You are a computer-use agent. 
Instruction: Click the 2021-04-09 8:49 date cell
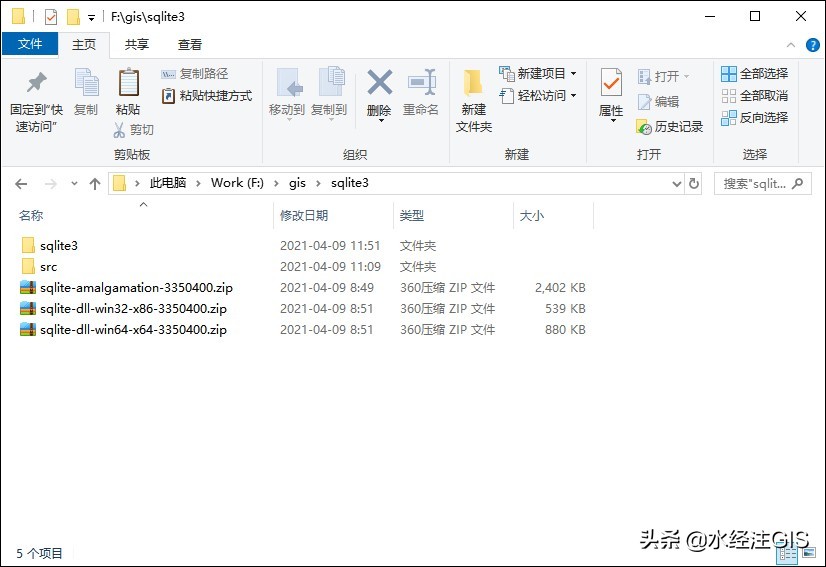327,288
